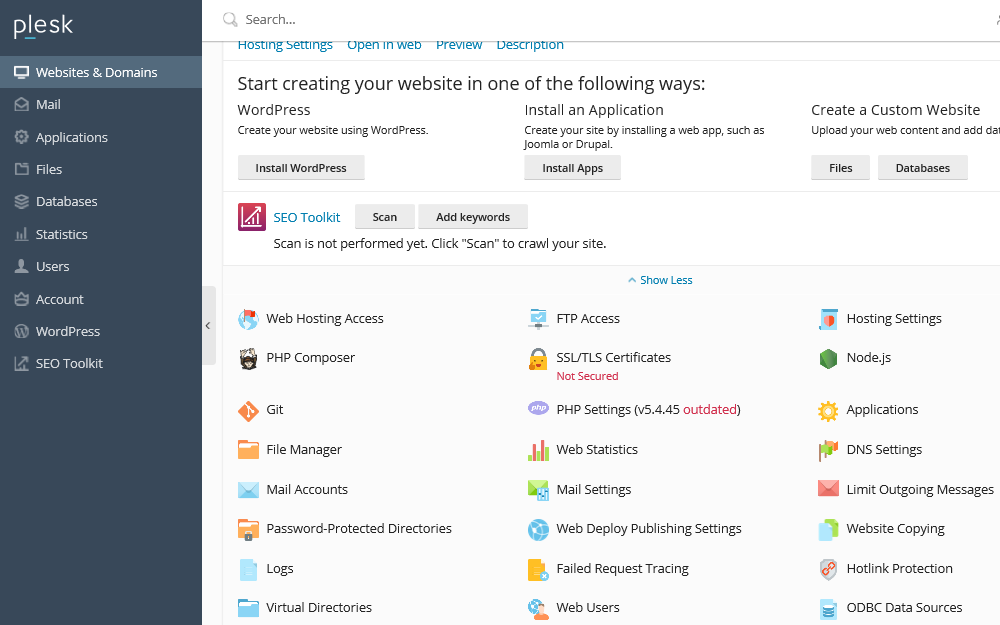Click the Preview link
This screenshot has height=625, width=1000.
(459, 45)
